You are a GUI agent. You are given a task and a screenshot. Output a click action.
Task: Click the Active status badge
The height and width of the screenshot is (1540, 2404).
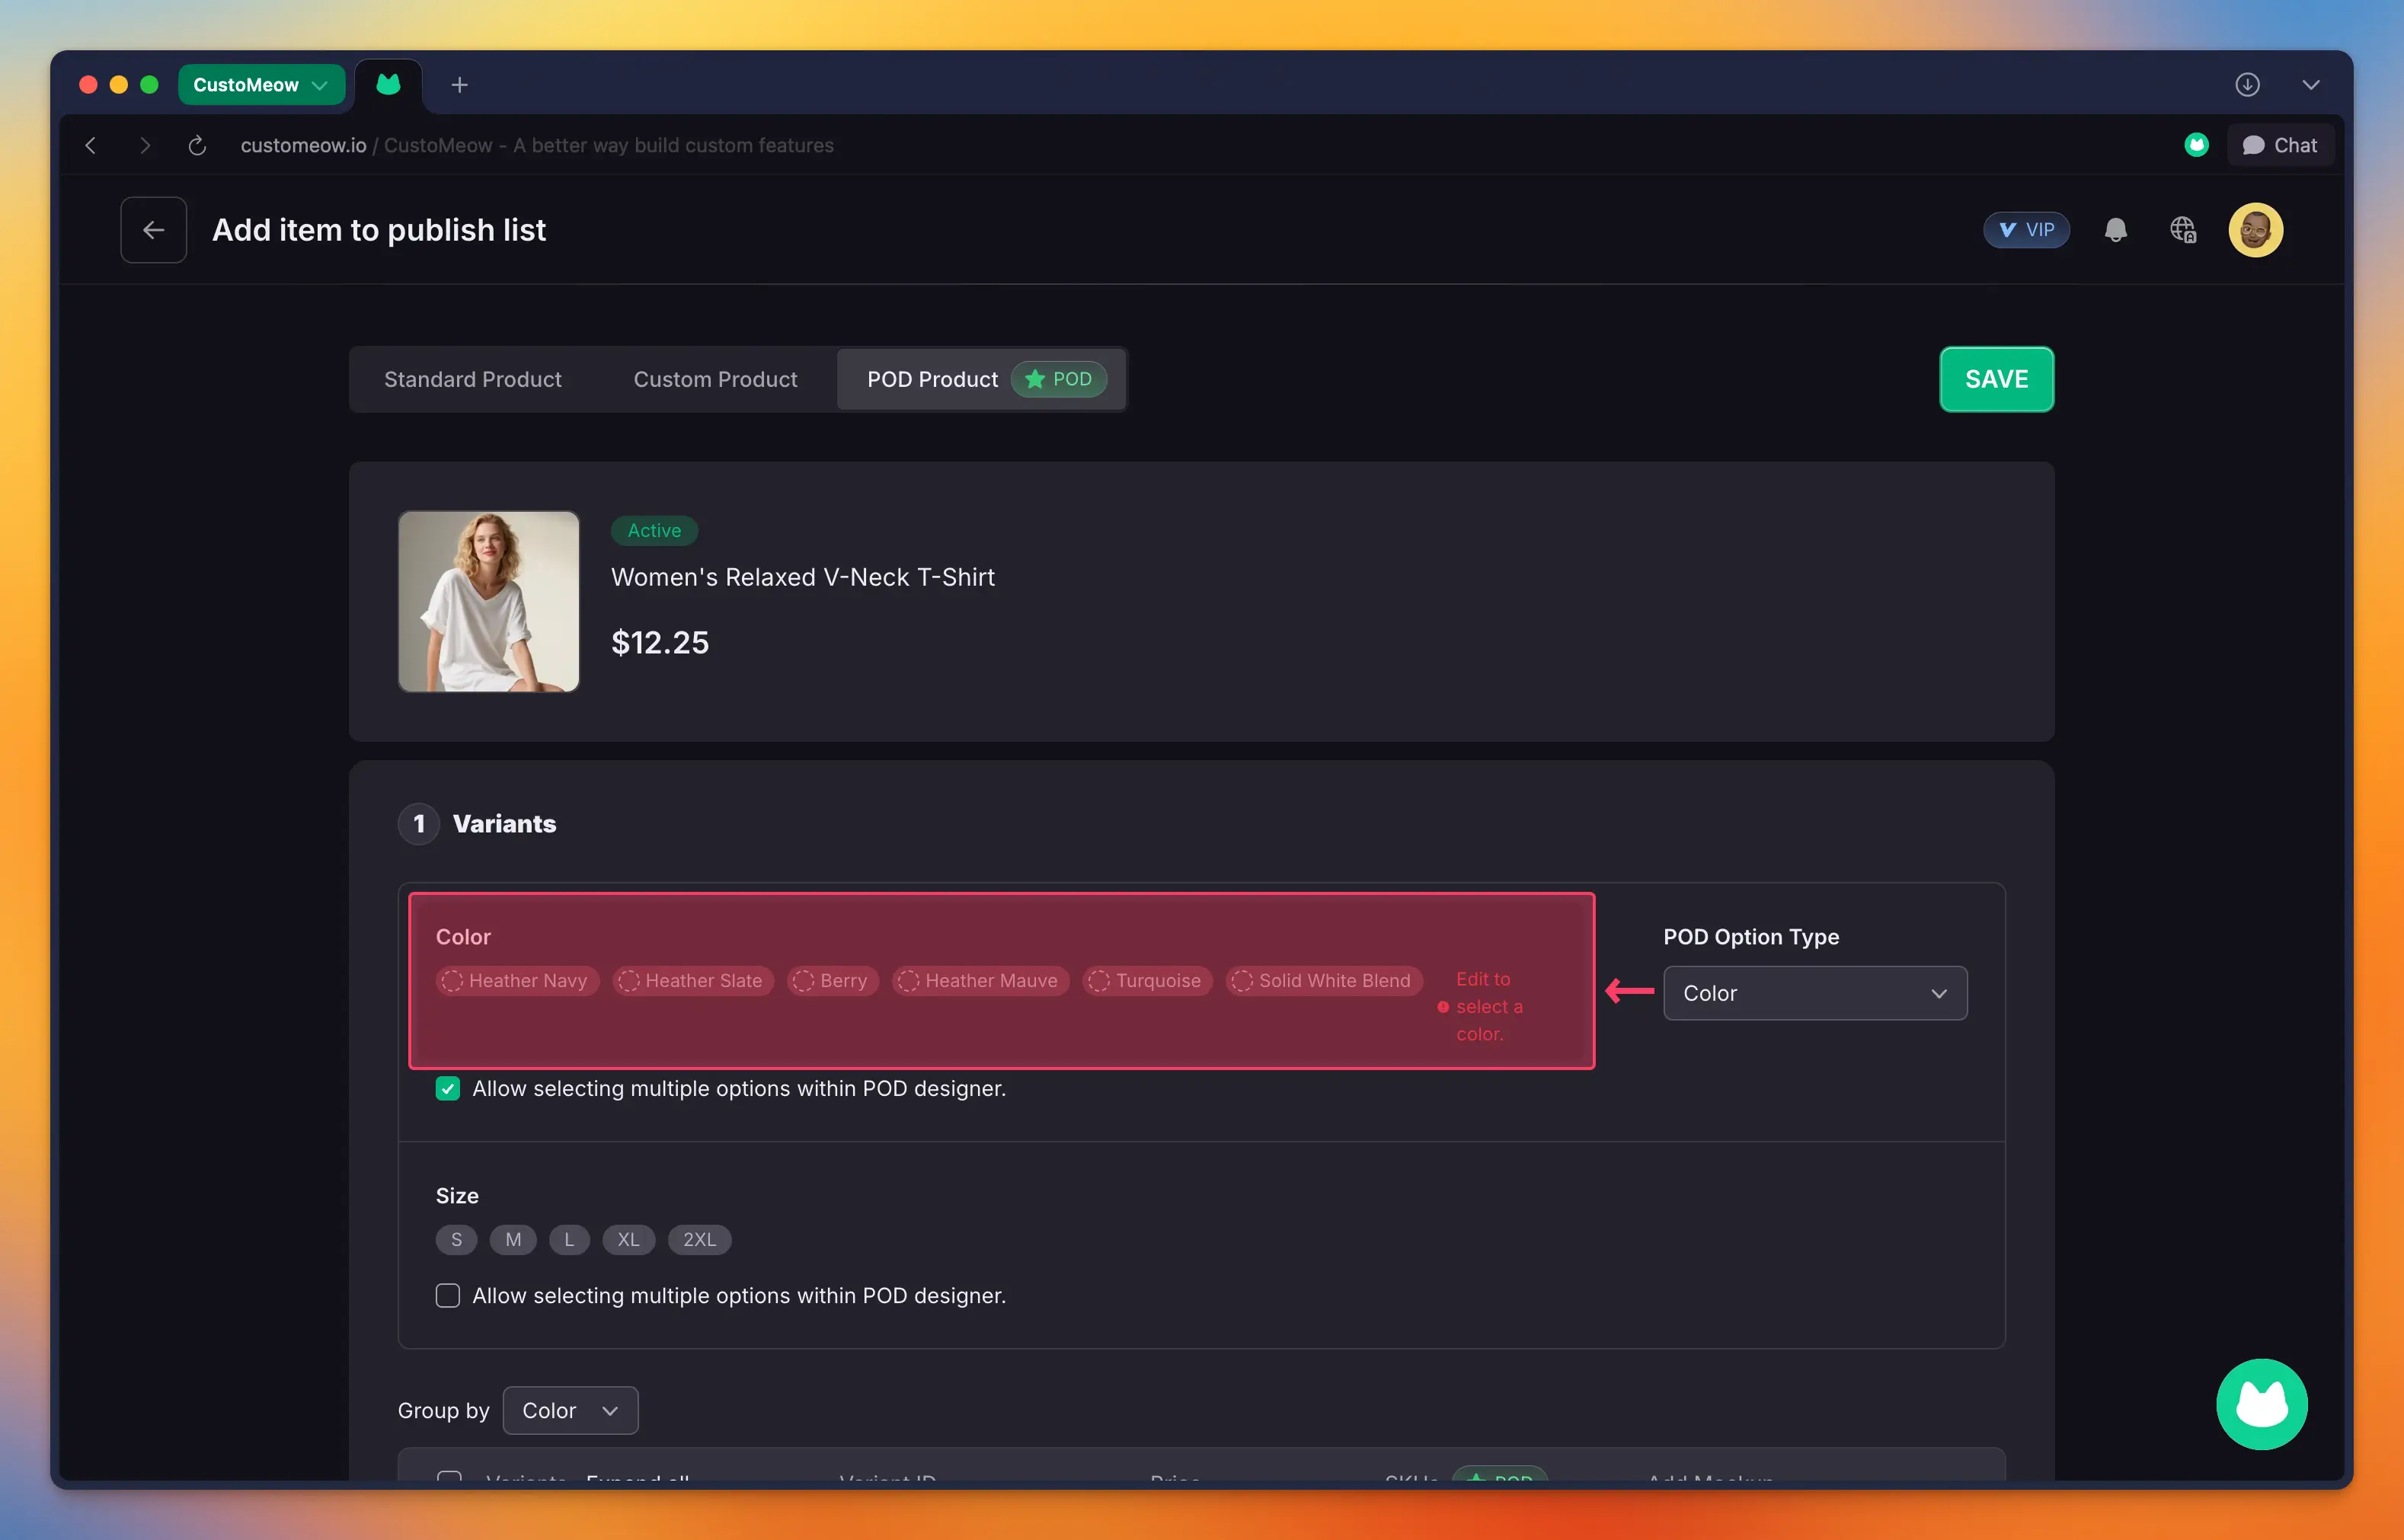[x=654, y=531]
